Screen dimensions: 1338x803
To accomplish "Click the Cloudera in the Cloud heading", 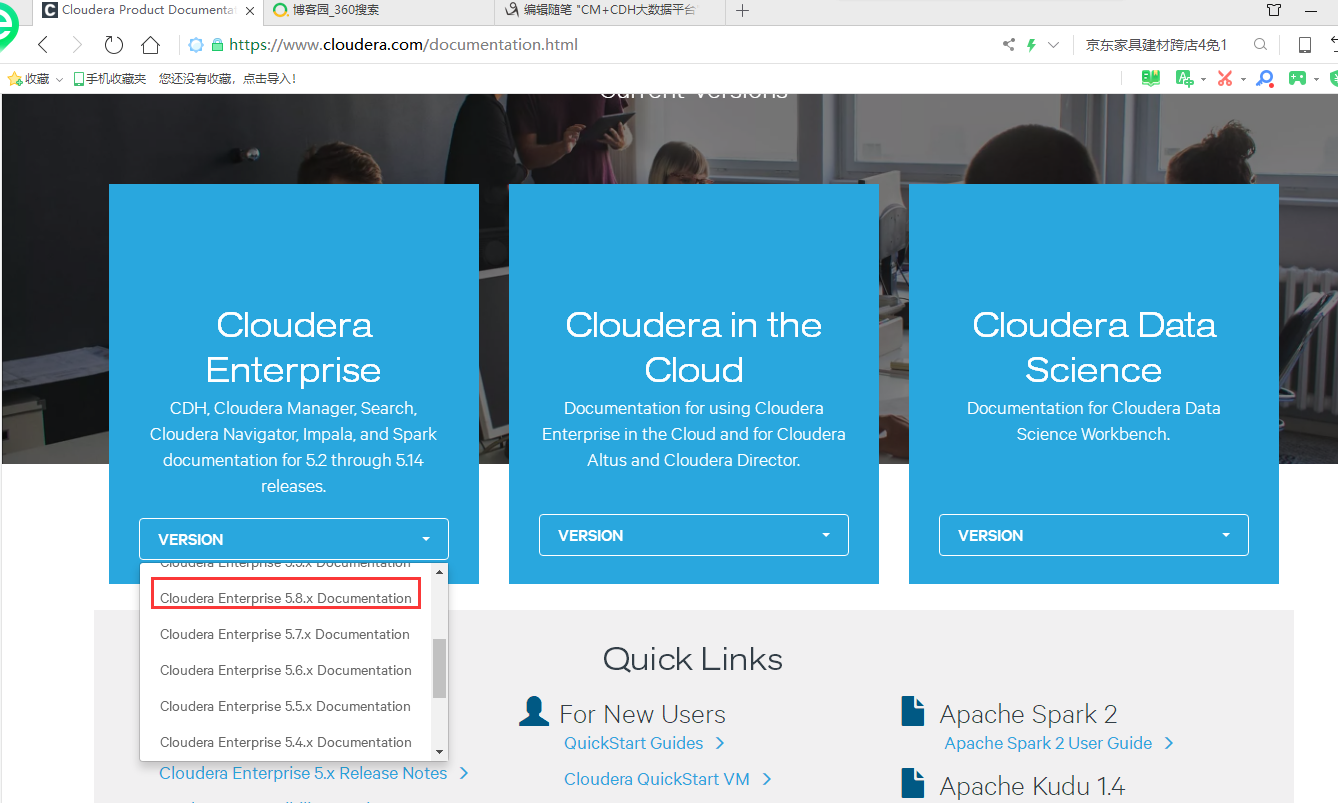I will click(694, 347).
